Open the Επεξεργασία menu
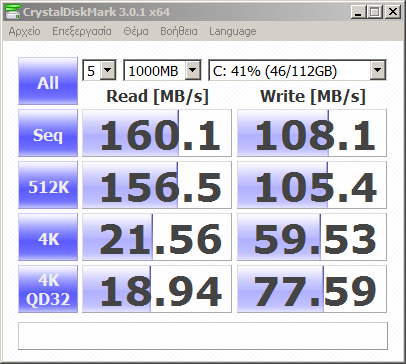406x364 pixels. (82, 31)
